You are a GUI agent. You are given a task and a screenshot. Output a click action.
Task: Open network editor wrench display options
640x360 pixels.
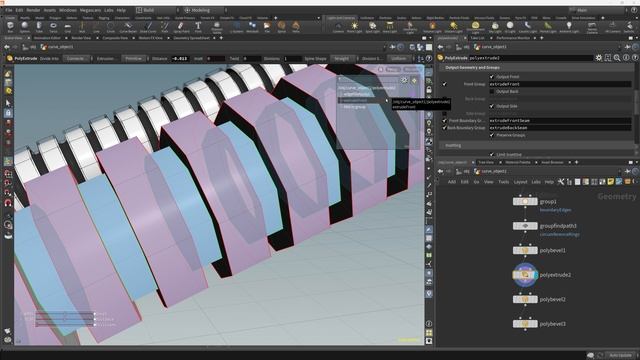coord(561,182)
